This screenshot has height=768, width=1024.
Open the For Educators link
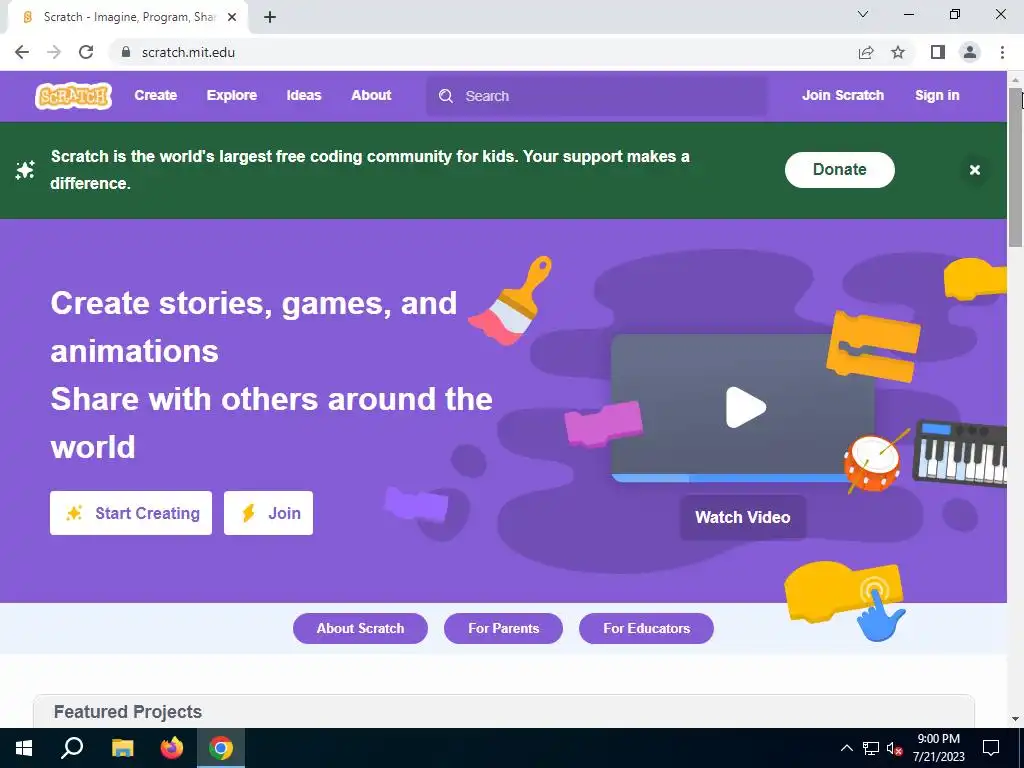point(647,628)
